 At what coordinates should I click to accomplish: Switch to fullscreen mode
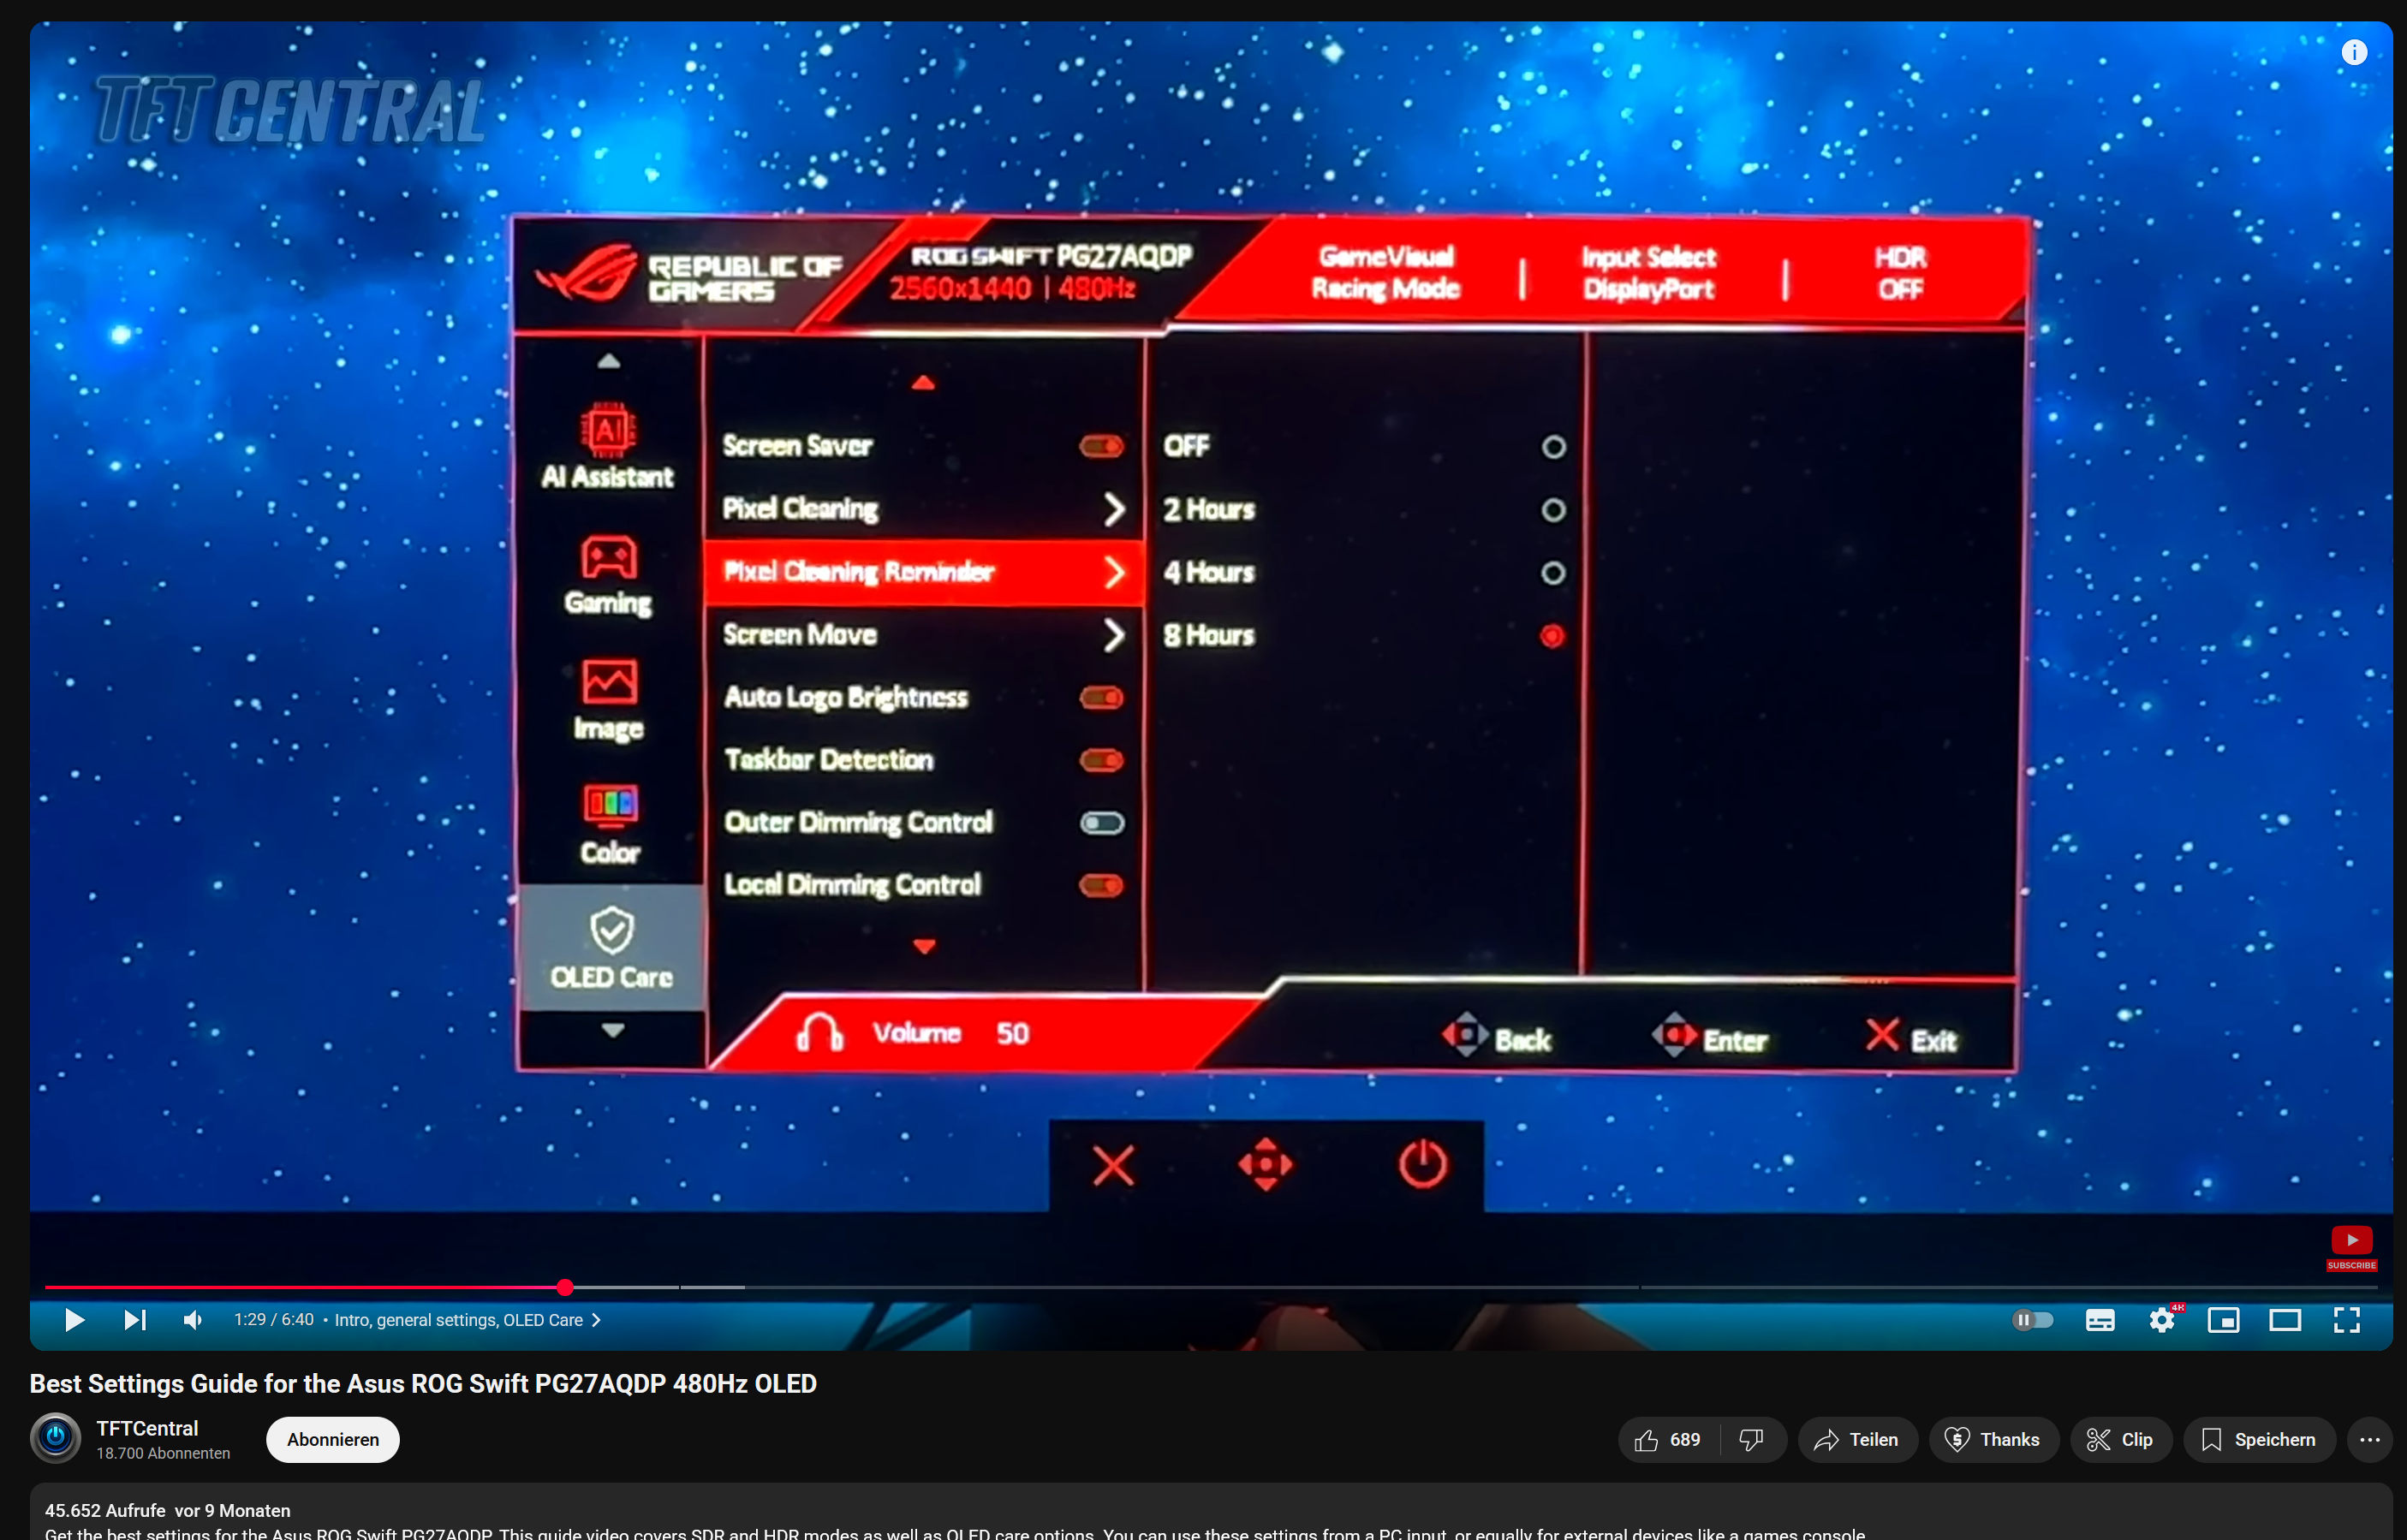click(x=2347, y=1320)
